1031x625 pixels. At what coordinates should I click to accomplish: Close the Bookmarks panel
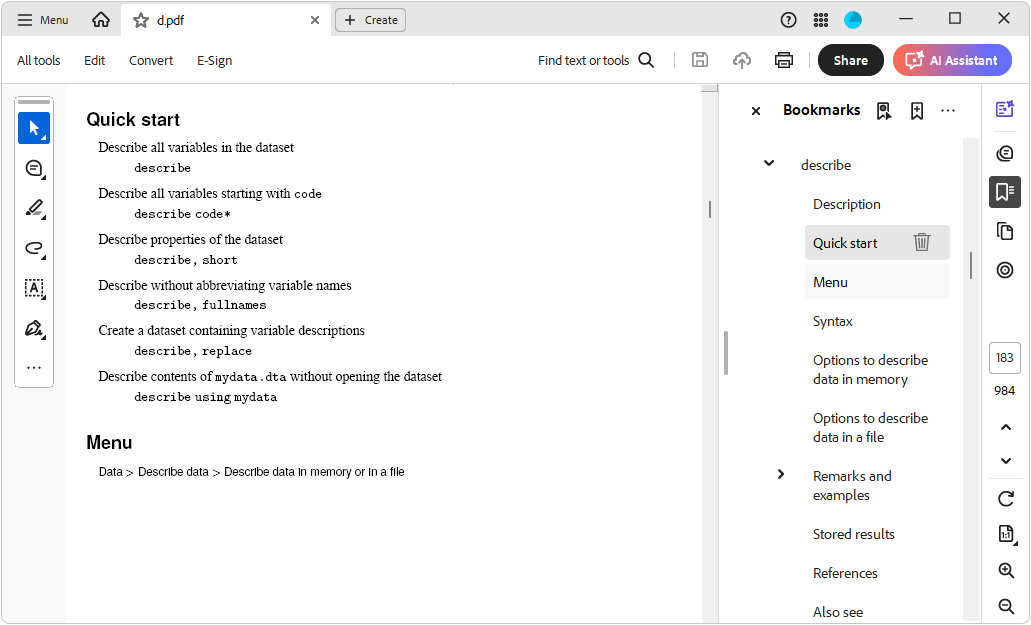[756, 111]
